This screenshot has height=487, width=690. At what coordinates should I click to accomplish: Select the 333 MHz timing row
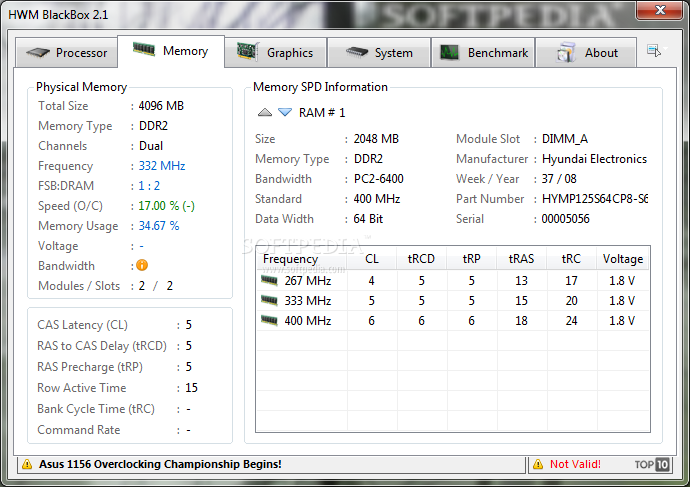tap(453, 300)
